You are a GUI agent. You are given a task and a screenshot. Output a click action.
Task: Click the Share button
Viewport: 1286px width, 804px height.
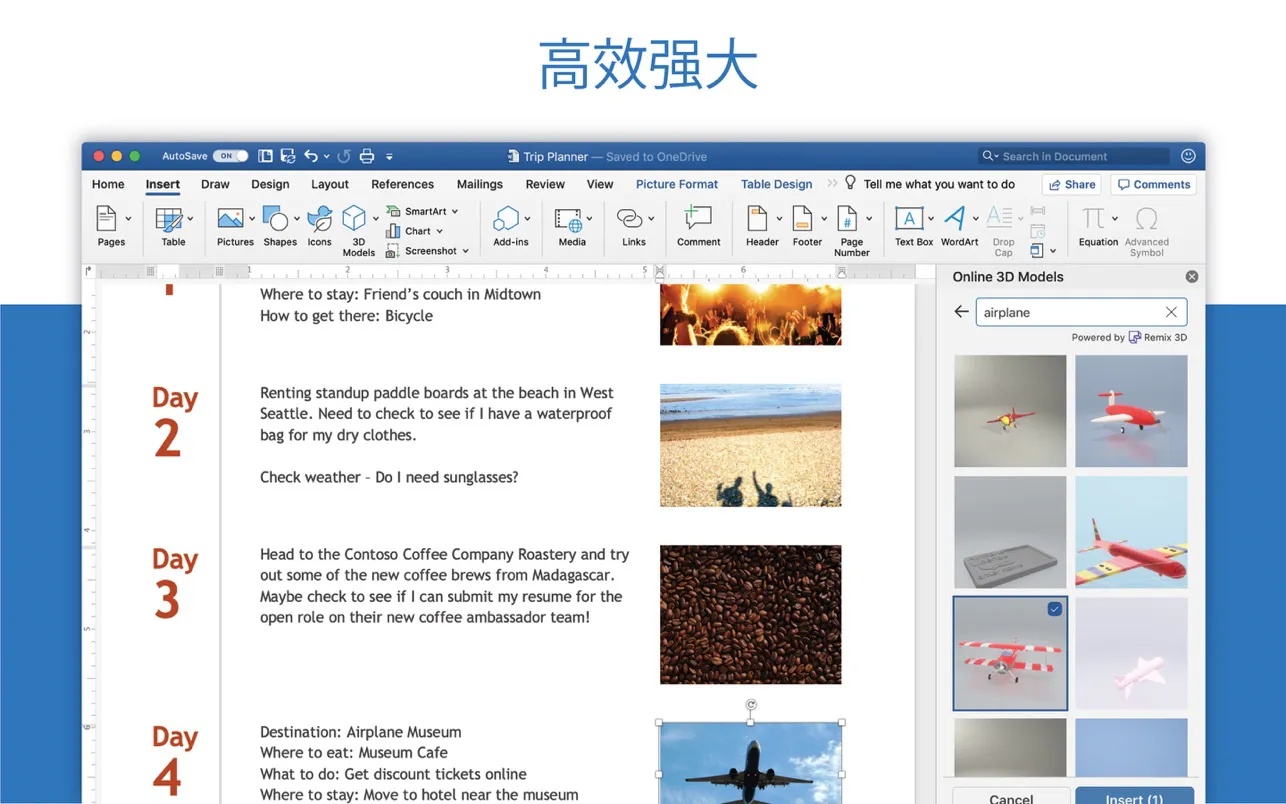(x=1071, y=184)
